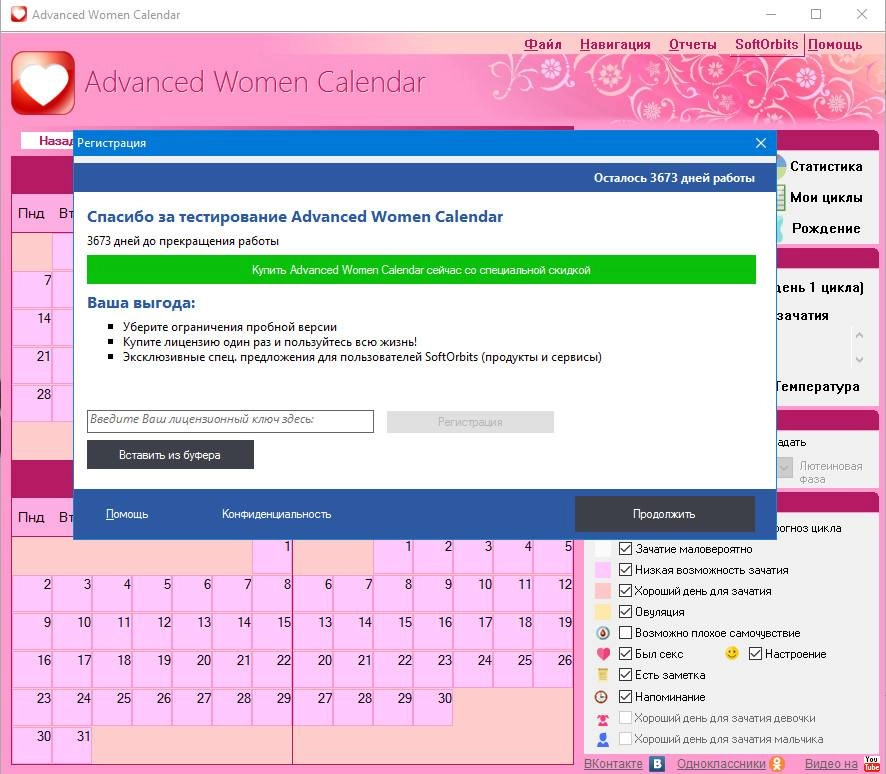This screenshot has height=774, width=886.
Task: Open Рождение in the side panel
Action: pyautogui.click(x=826, y=228)
